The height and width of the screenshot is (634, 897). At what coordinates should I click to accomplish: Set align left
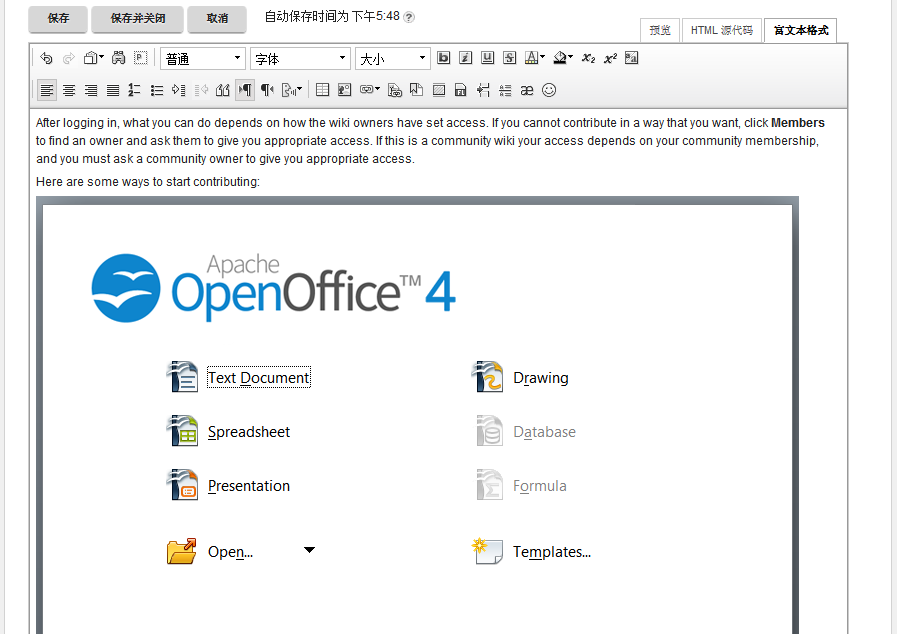(x=47, y=90)
